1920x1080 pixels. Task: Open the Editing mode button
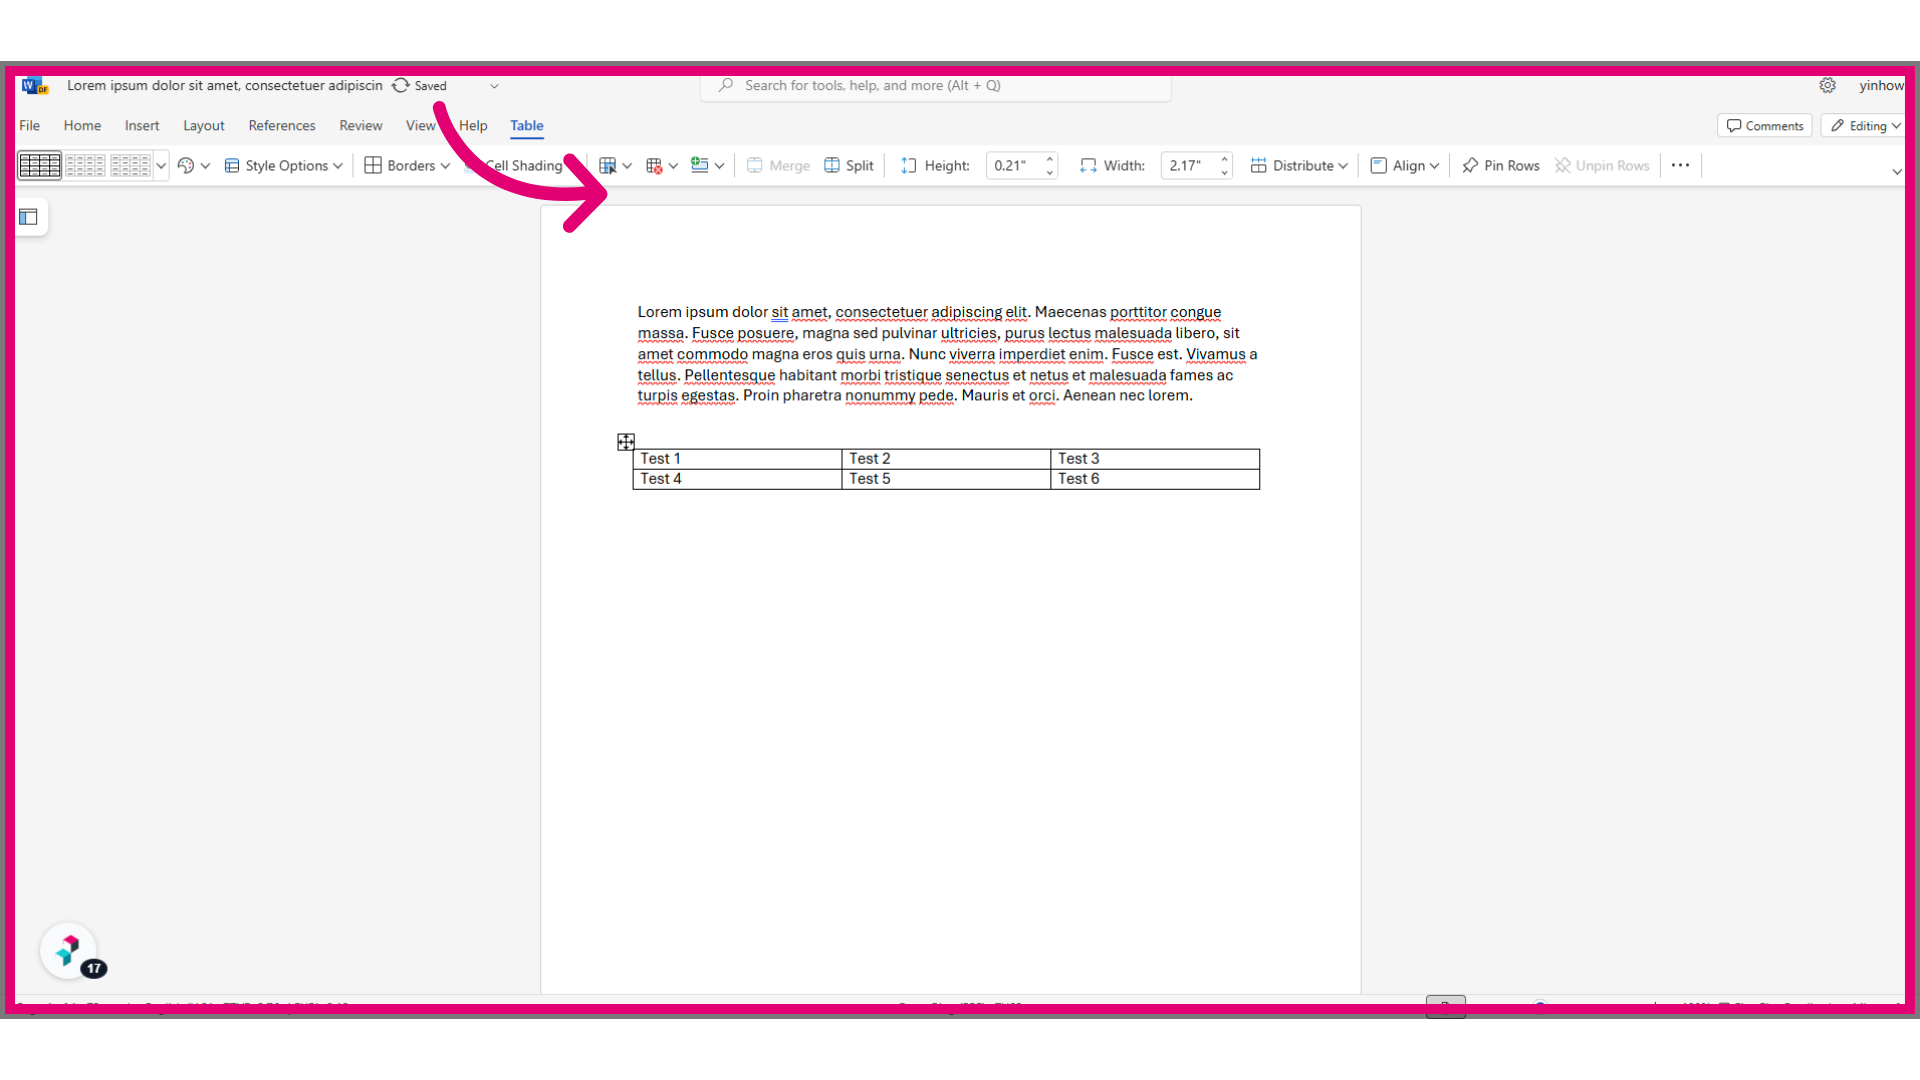click(x=1864, y=126)
